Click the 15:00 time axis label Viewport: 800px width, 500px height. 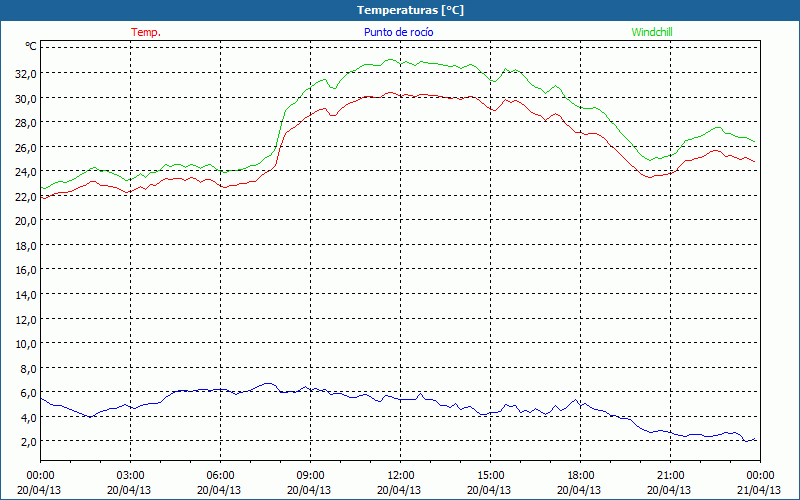pyautogui.click(x=490, y=476)
